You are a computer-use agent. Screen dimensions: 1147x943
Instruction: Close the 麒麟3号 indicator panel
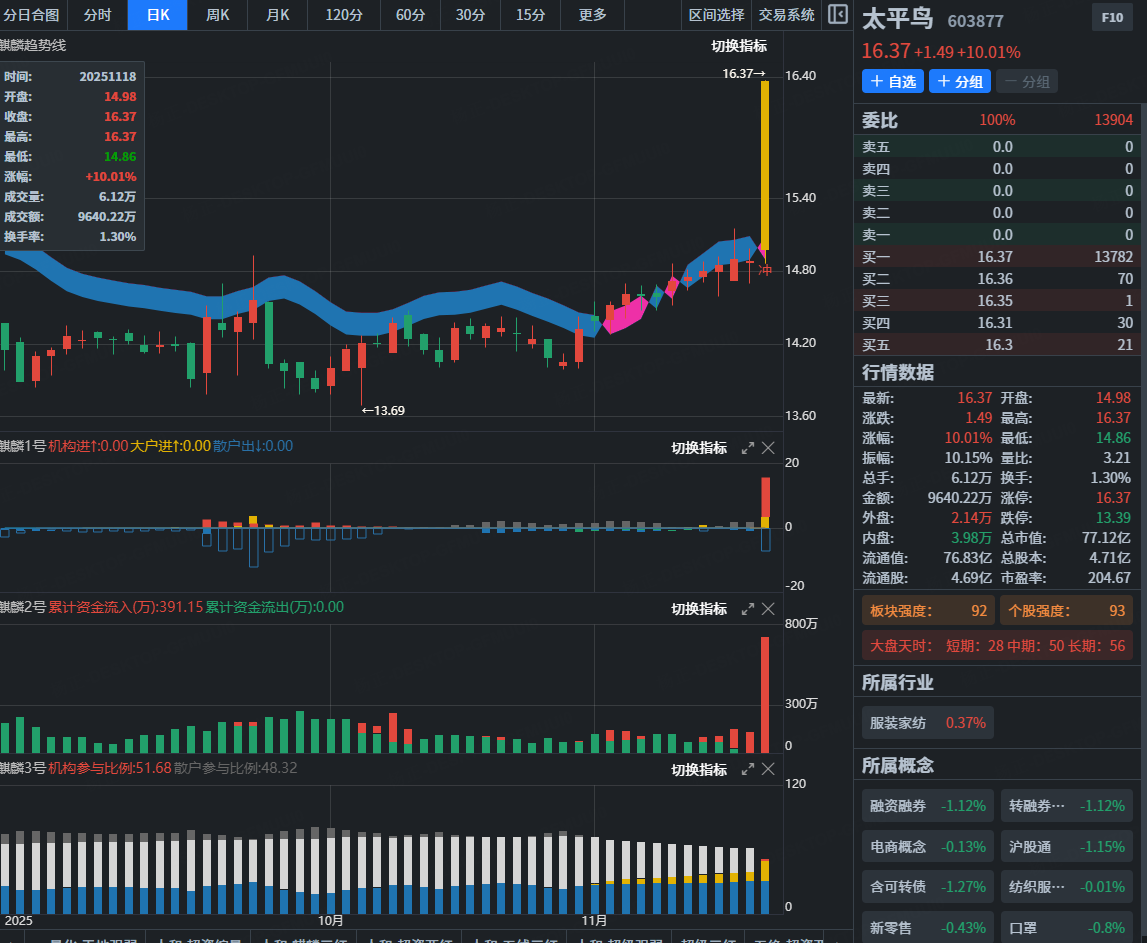coord(768,770)
